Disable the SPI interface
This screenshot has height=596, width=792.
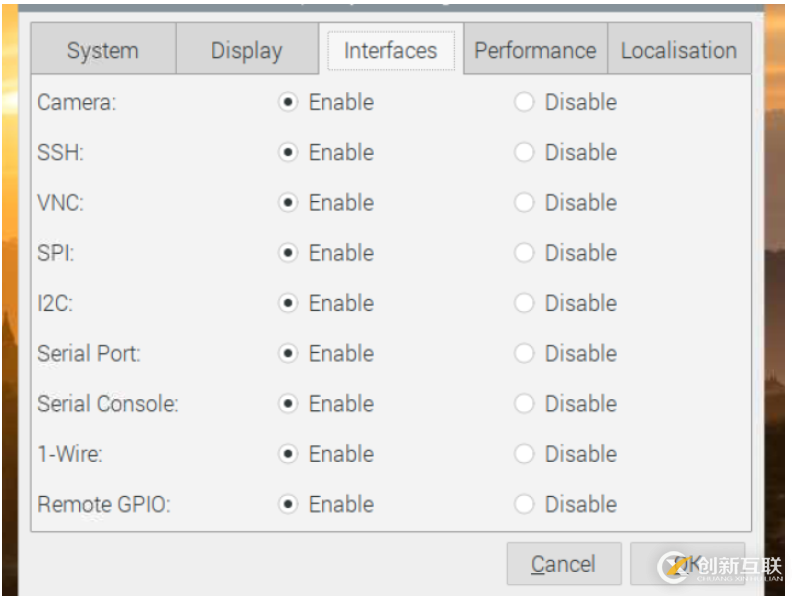click(x=524, y=253)
